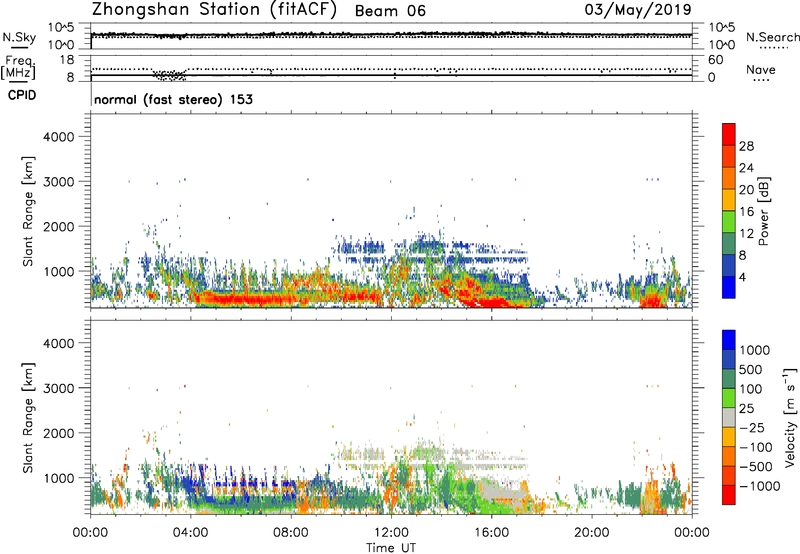Image resolution: width=800 pixels, height=554 pixels.
Task: Click the power colorbar tick "24"
Action: coord(746,168)
